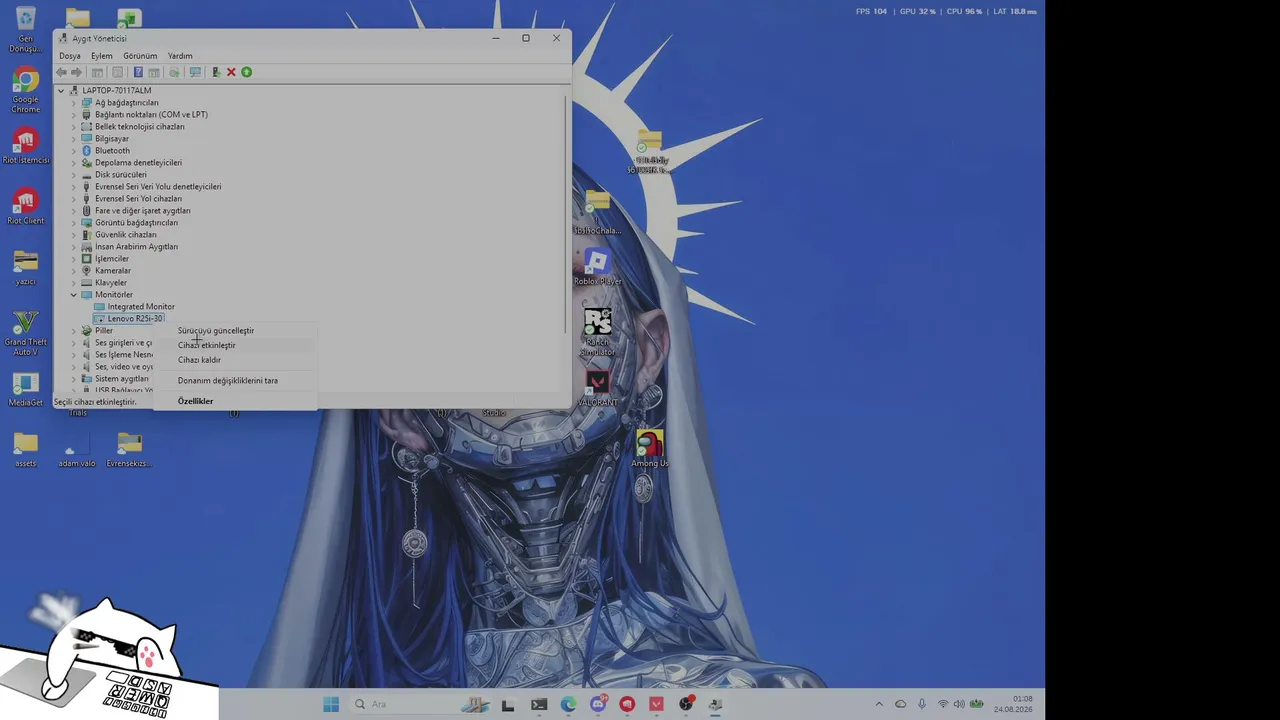Open the Dosya menu
This screenshot has height=720, width=1280.
pyautogui.click(x=69, y=56)
